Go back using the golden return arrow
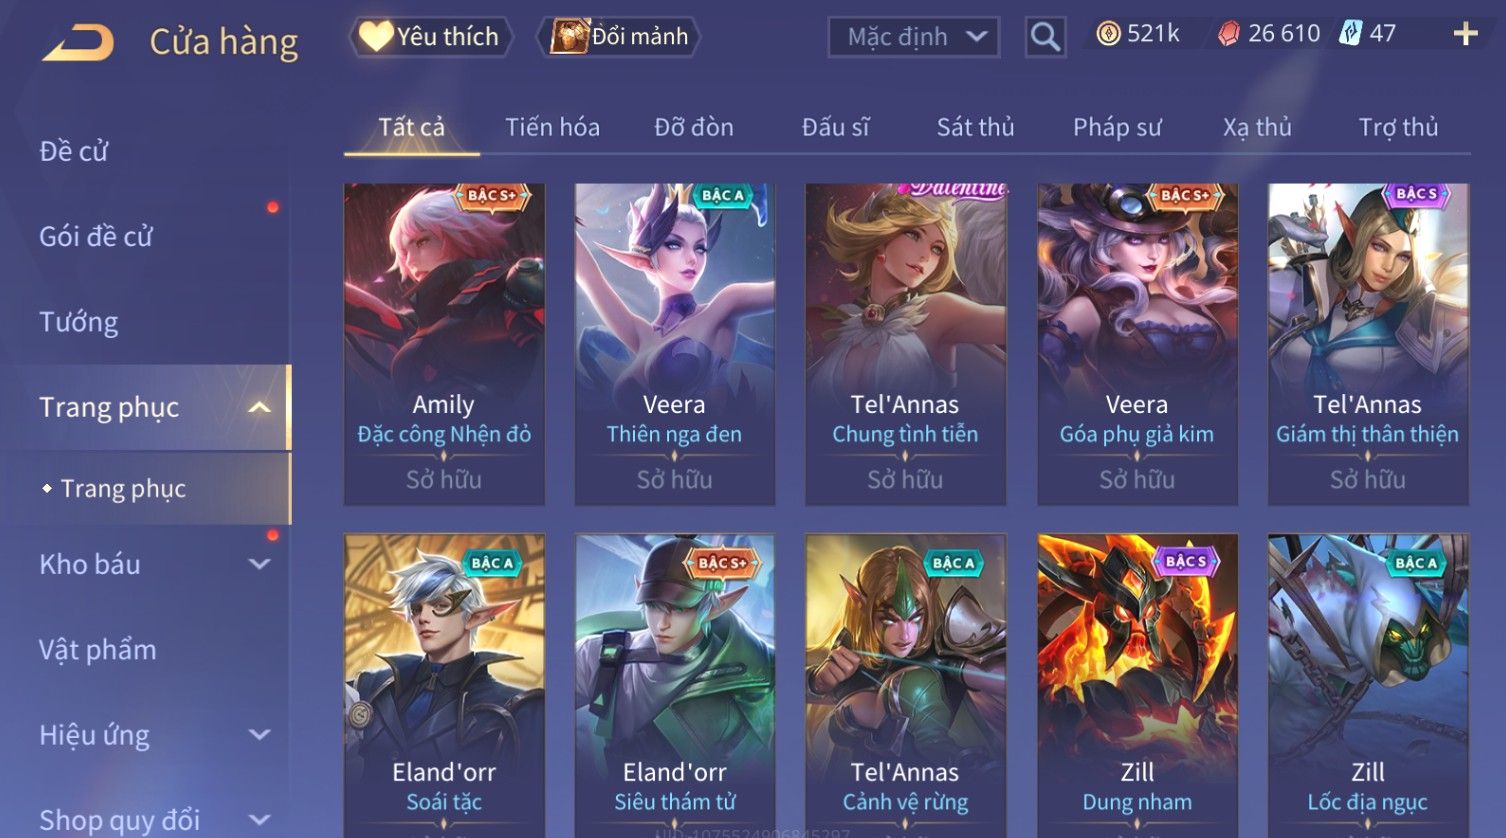Image resolution: width=1506 pixels, height=838 pixels. [x=78, y=43]
